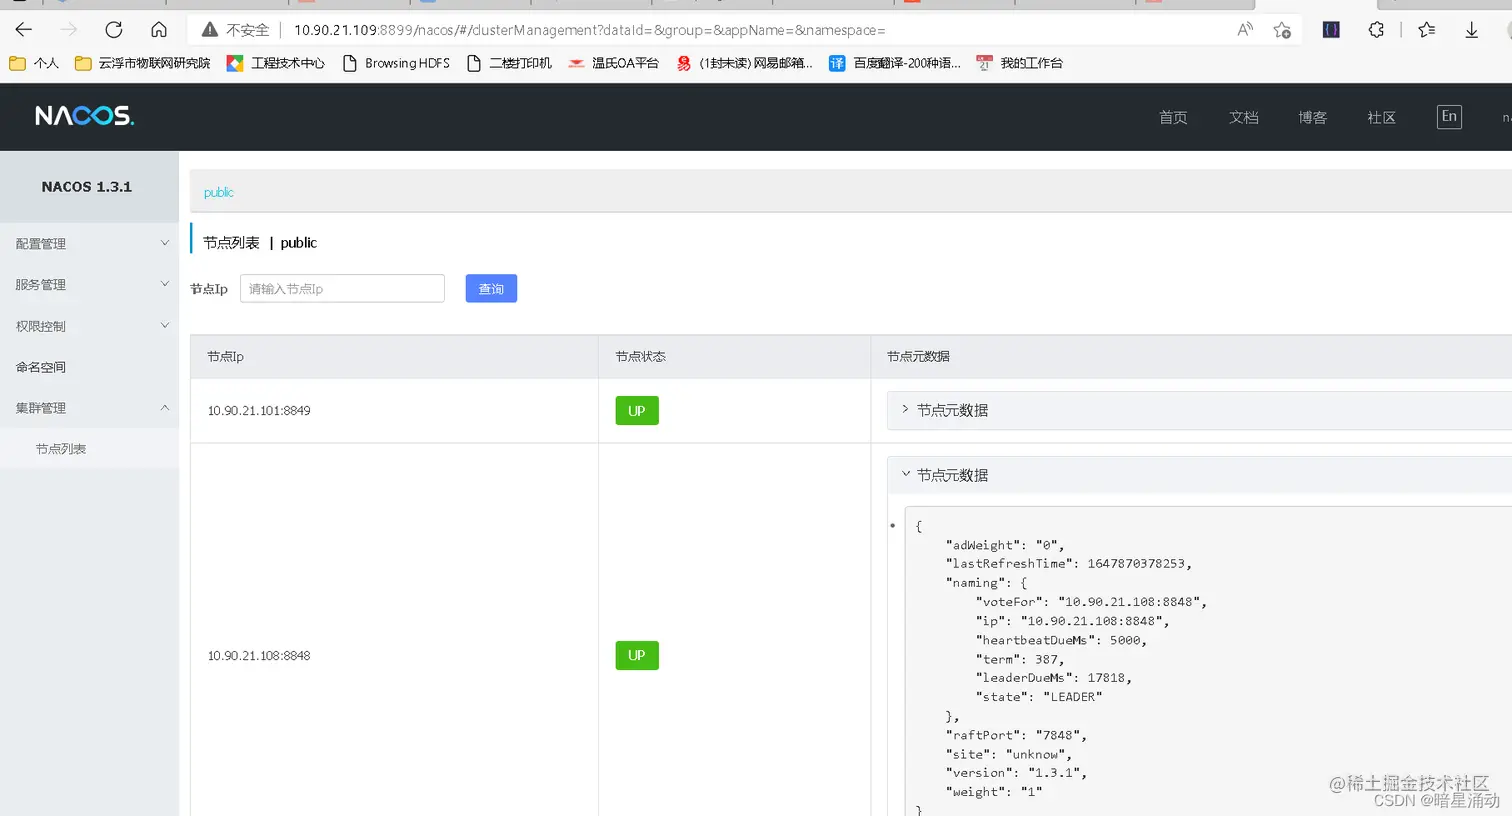Image resolution: width=1512 pixels, height=816 pixels.
Task: Click the NACOS logo
Action: point(85,116)
